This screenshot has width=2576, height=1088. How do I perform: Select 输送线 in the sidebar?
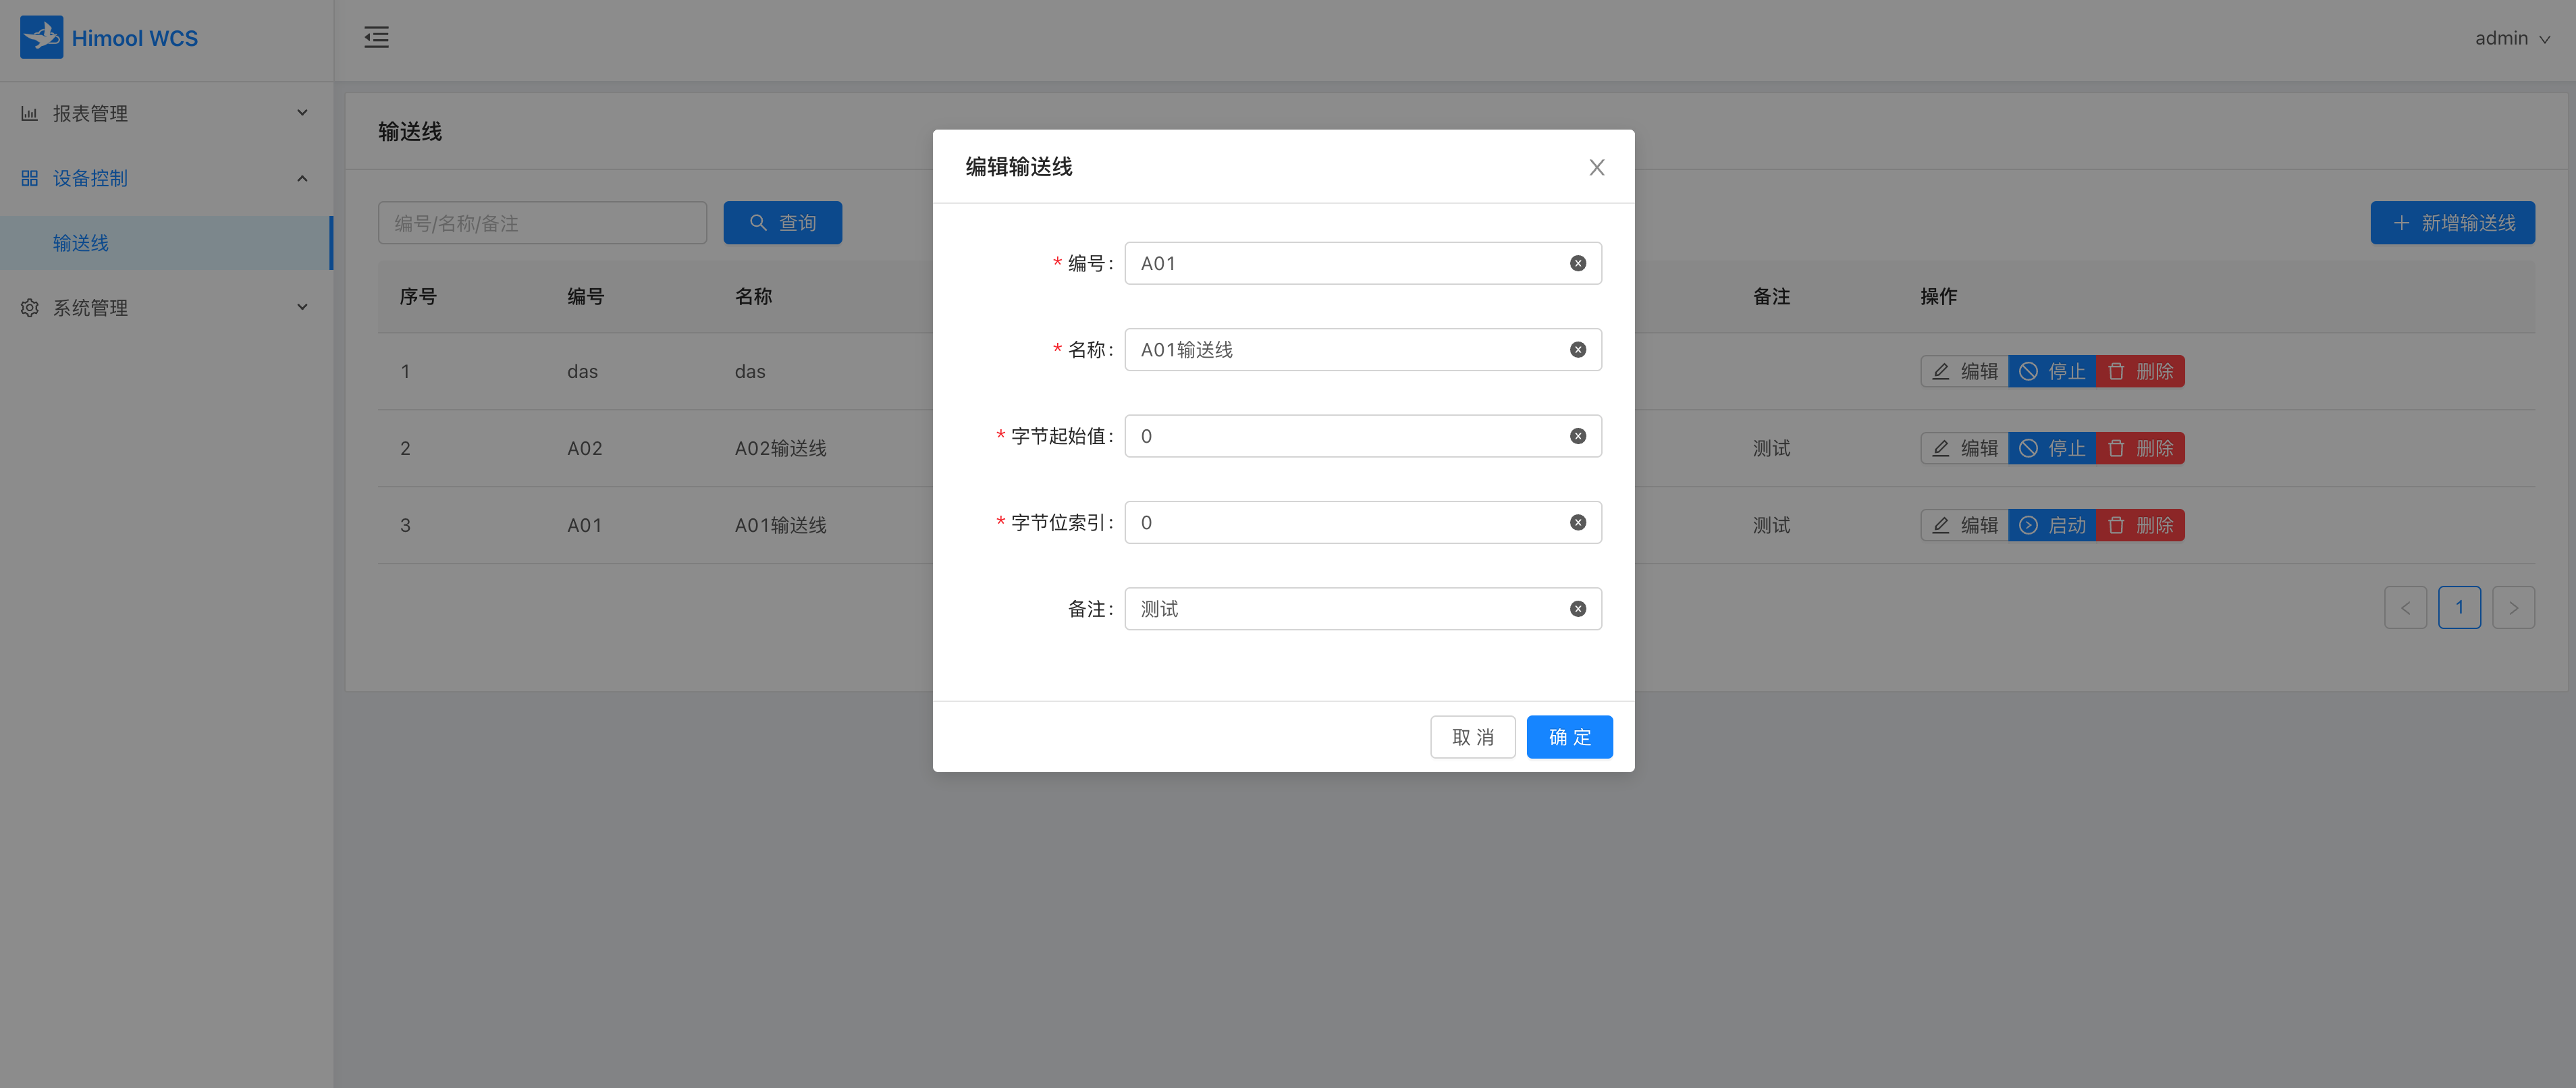[x=166, y=243]
